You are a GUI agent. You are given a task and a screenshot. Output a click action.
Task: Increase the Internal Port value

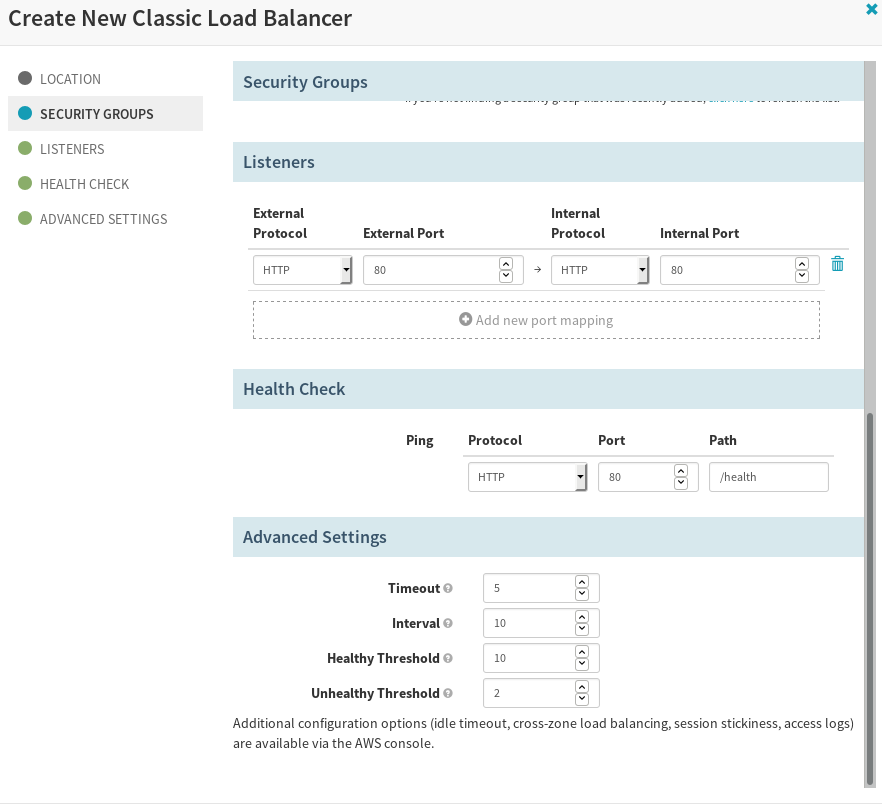(802, 264)
